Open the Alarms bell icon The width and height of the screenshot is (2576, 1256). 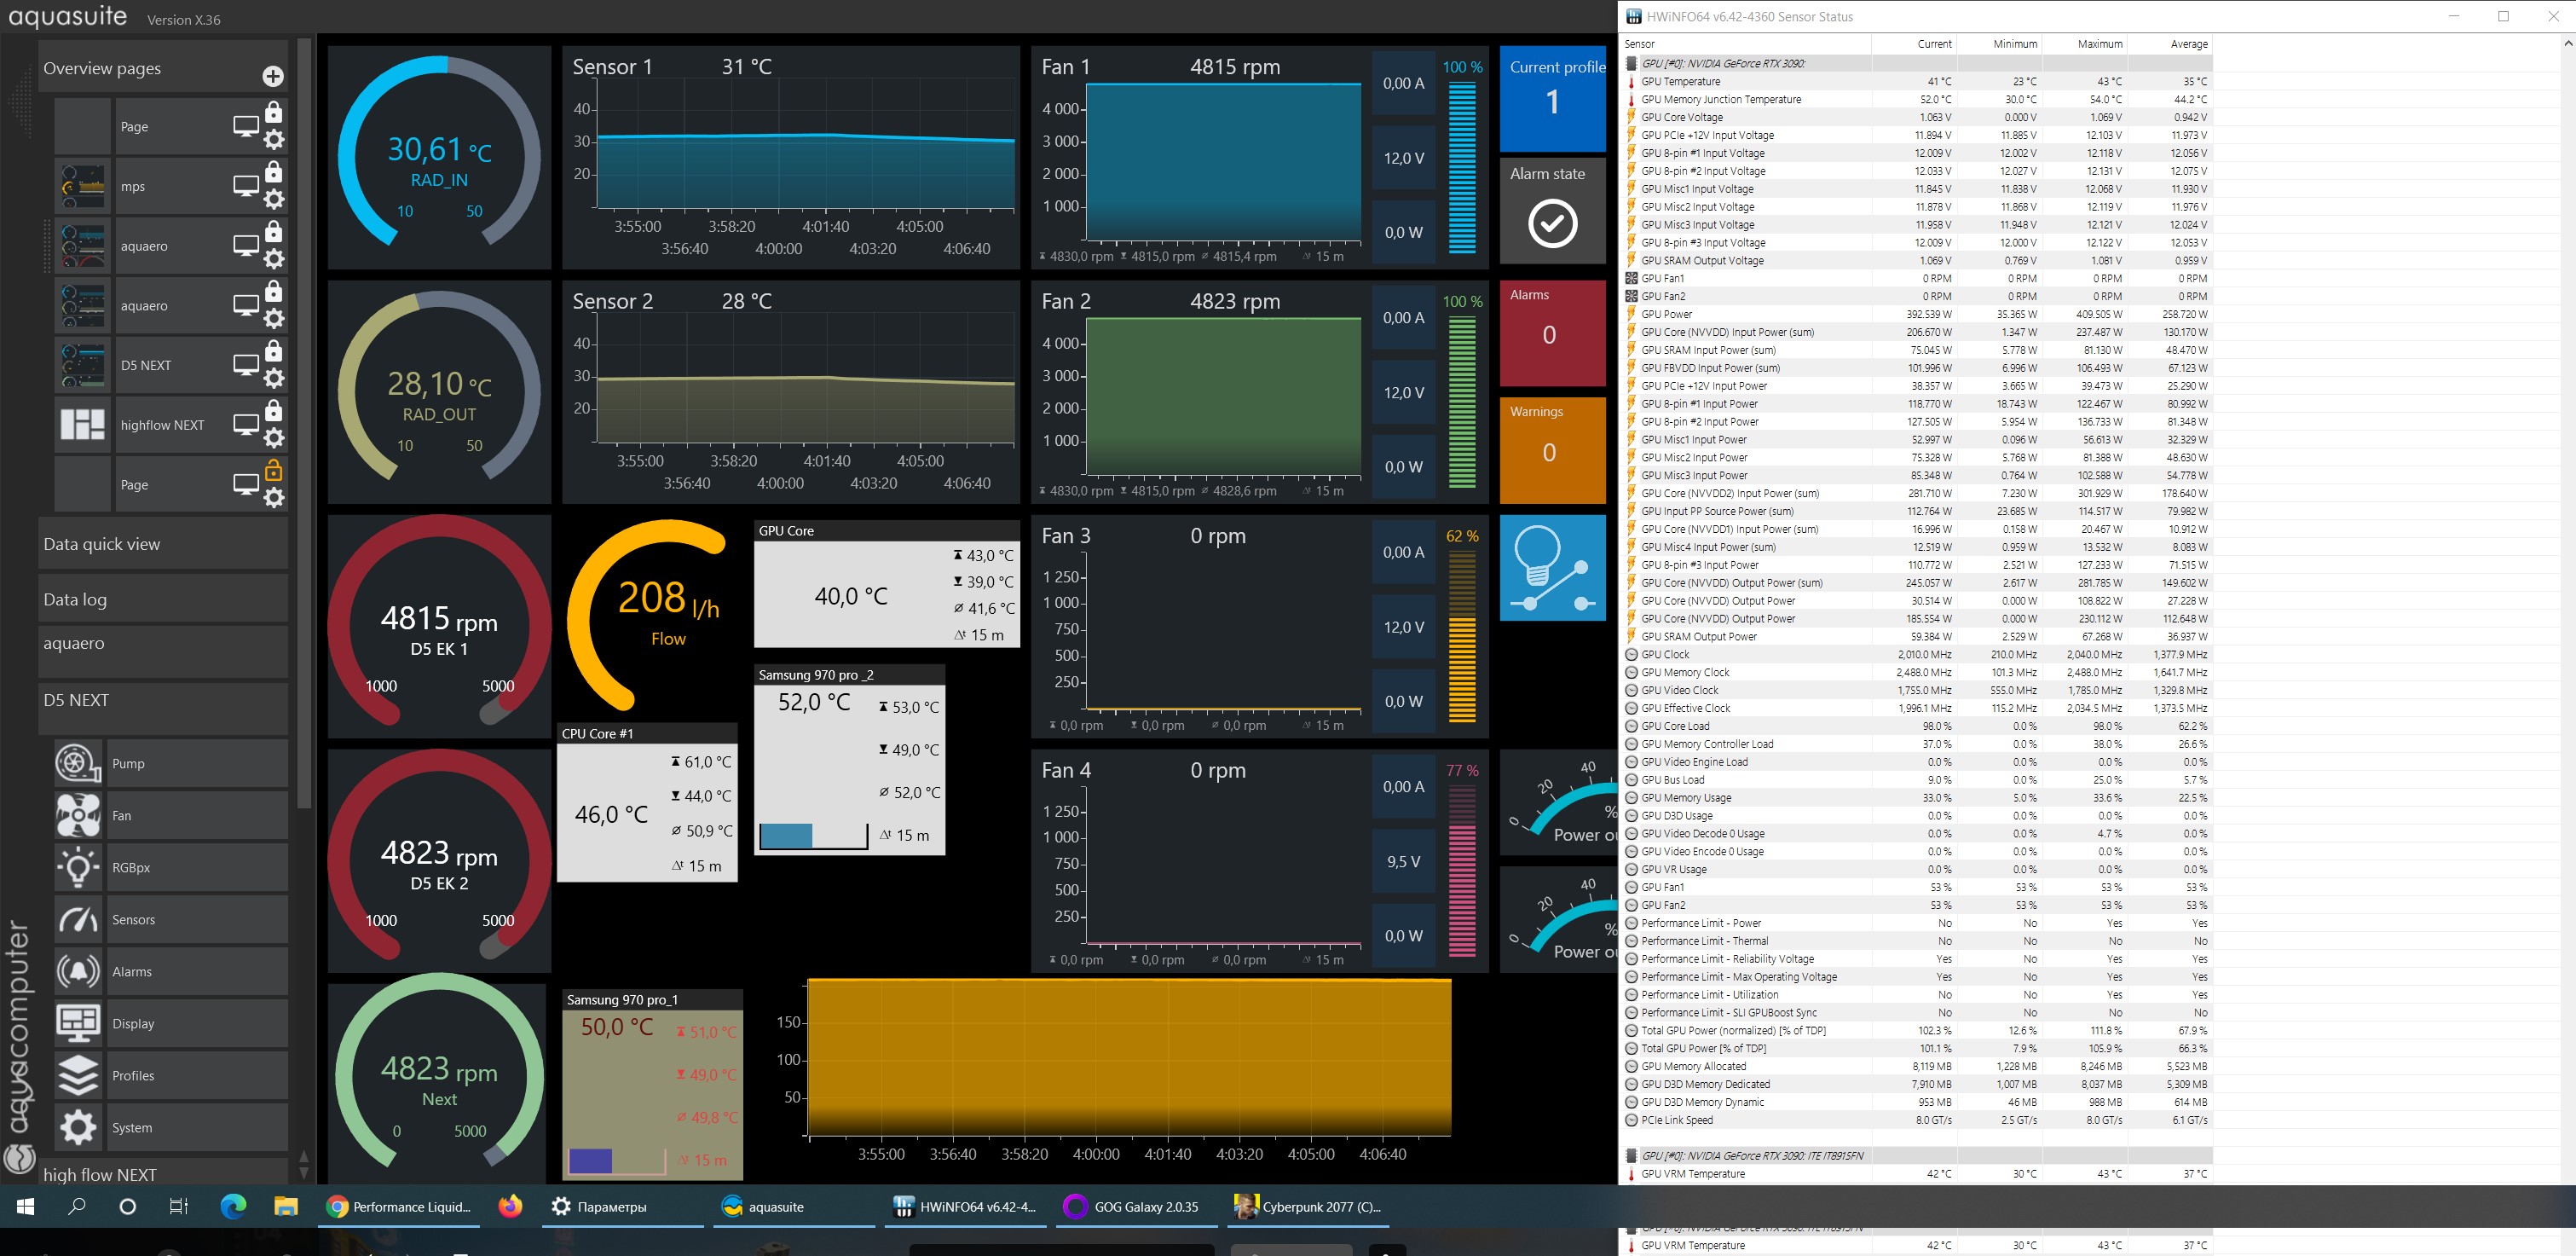(x=78, y=971)
